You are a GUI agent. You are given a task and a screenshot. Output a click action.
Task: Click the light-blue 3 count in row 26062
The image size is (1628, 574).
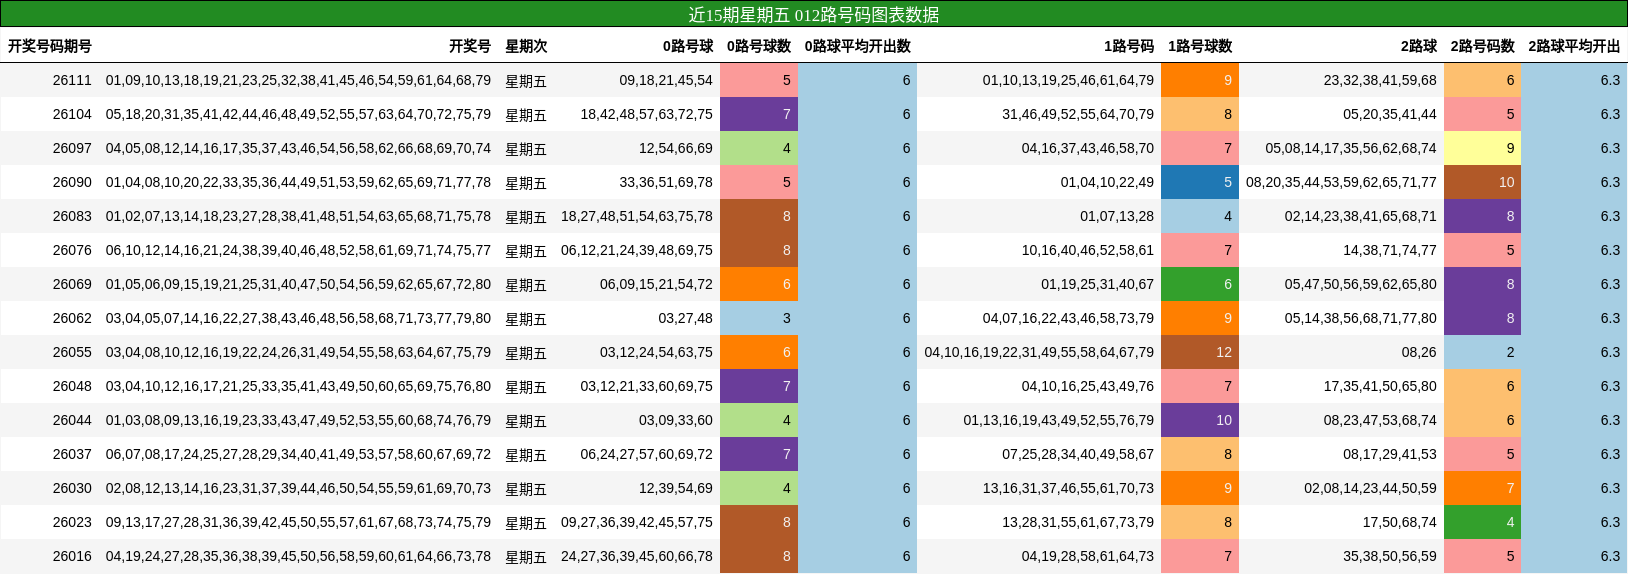coord(759,318)
